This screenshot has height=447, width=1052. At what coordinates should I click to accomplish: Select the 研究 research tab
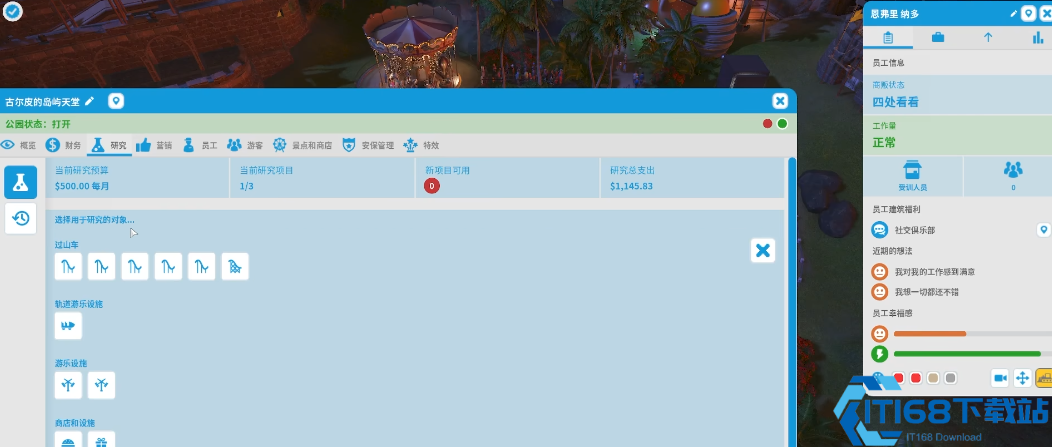(x=109, y=145)
